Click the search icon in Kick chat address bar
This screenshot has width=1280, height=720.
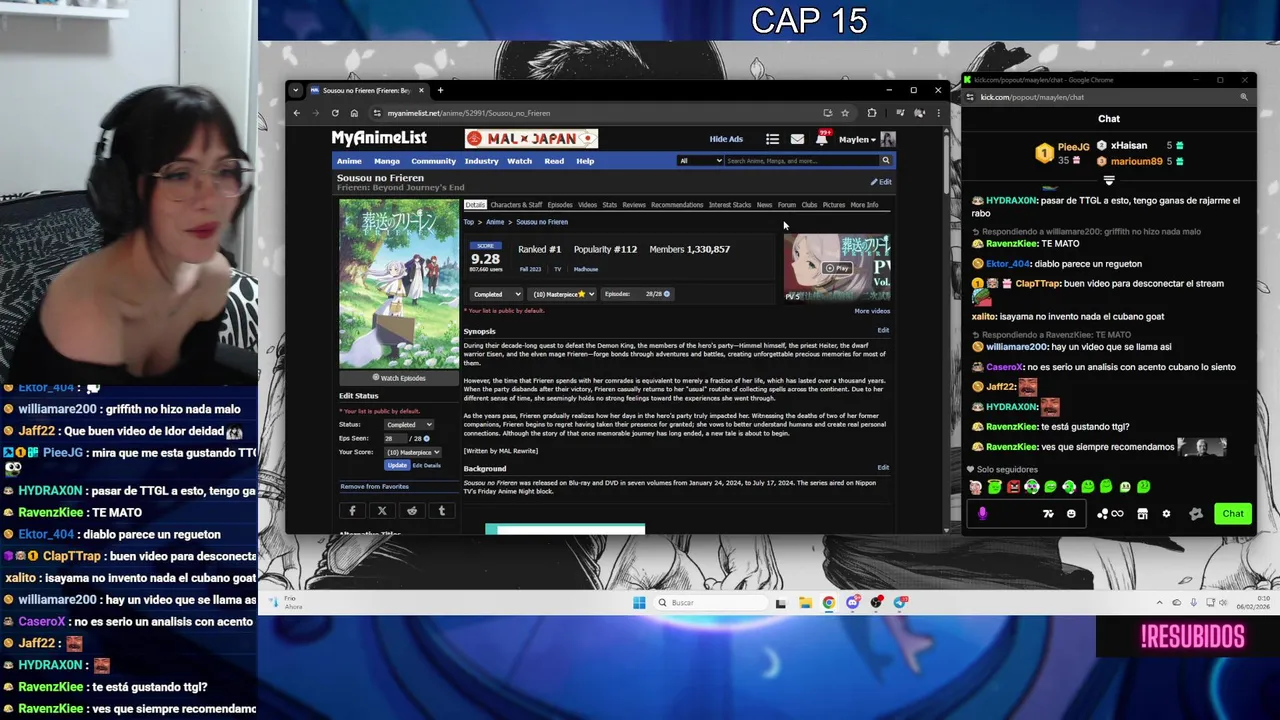[1244, 97]
